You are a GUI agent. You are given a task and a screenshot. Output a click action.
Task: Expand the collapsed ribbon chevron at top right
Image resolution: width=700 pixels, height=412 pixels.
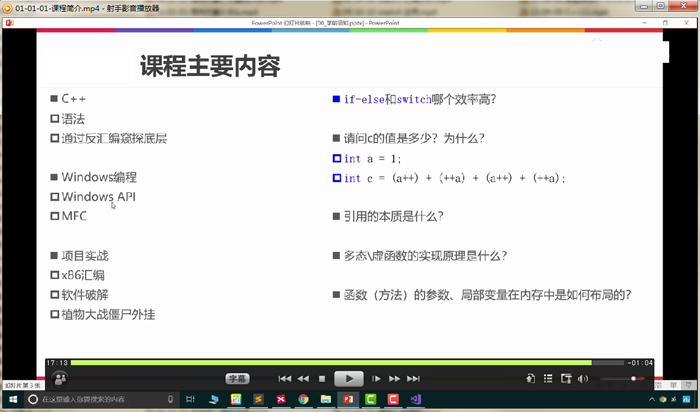[597, 40]
